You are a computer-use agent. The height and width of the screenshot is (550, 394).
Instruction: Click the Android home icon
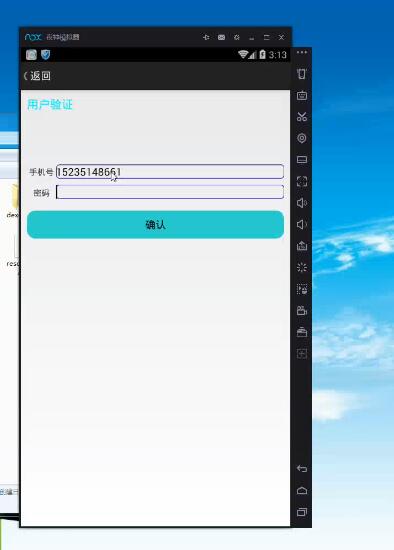302,490
